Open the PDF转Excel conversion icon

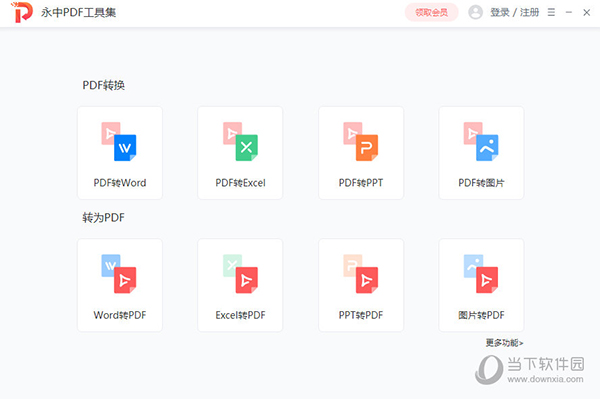[x=240, y=142]
